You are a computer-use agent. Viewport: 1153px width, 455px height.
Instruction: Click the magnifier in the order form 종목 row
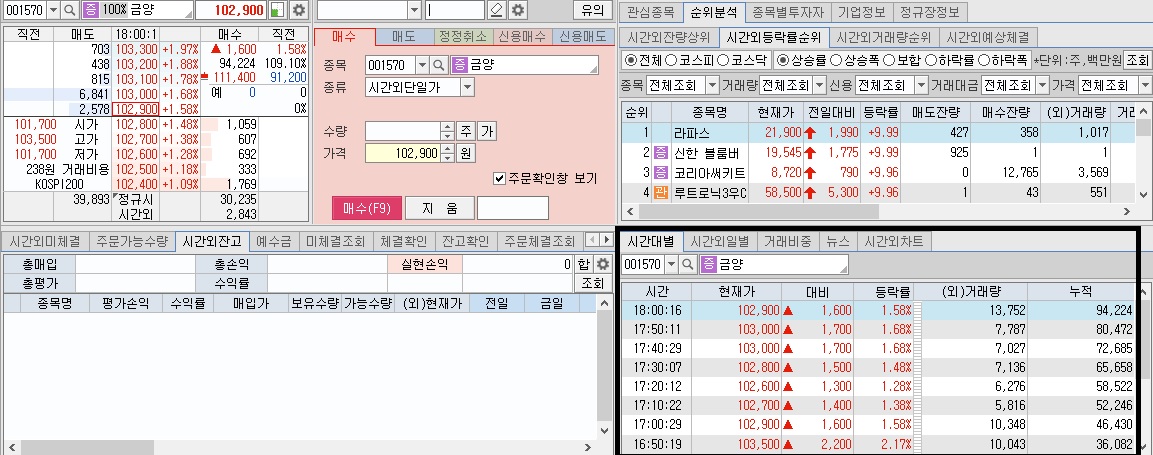click(x=440, y=65)
